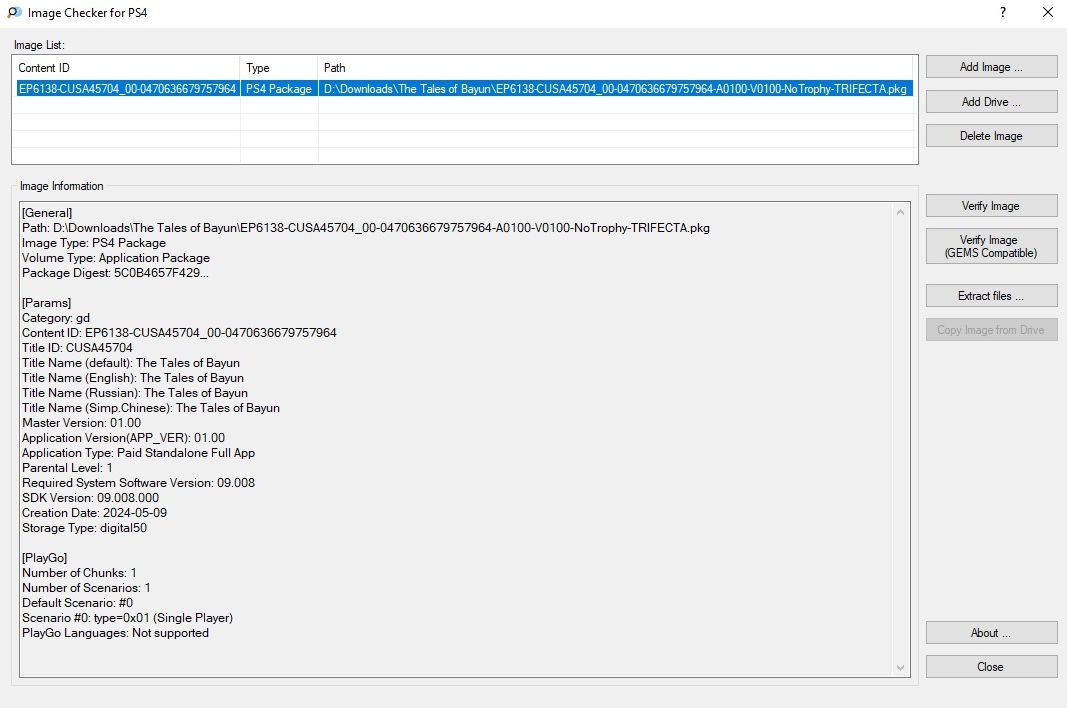The height and width of the screenshot is (708, 1067).
Task: Open the About dialog
Action: pyautogui.click(x=991, y=632)
